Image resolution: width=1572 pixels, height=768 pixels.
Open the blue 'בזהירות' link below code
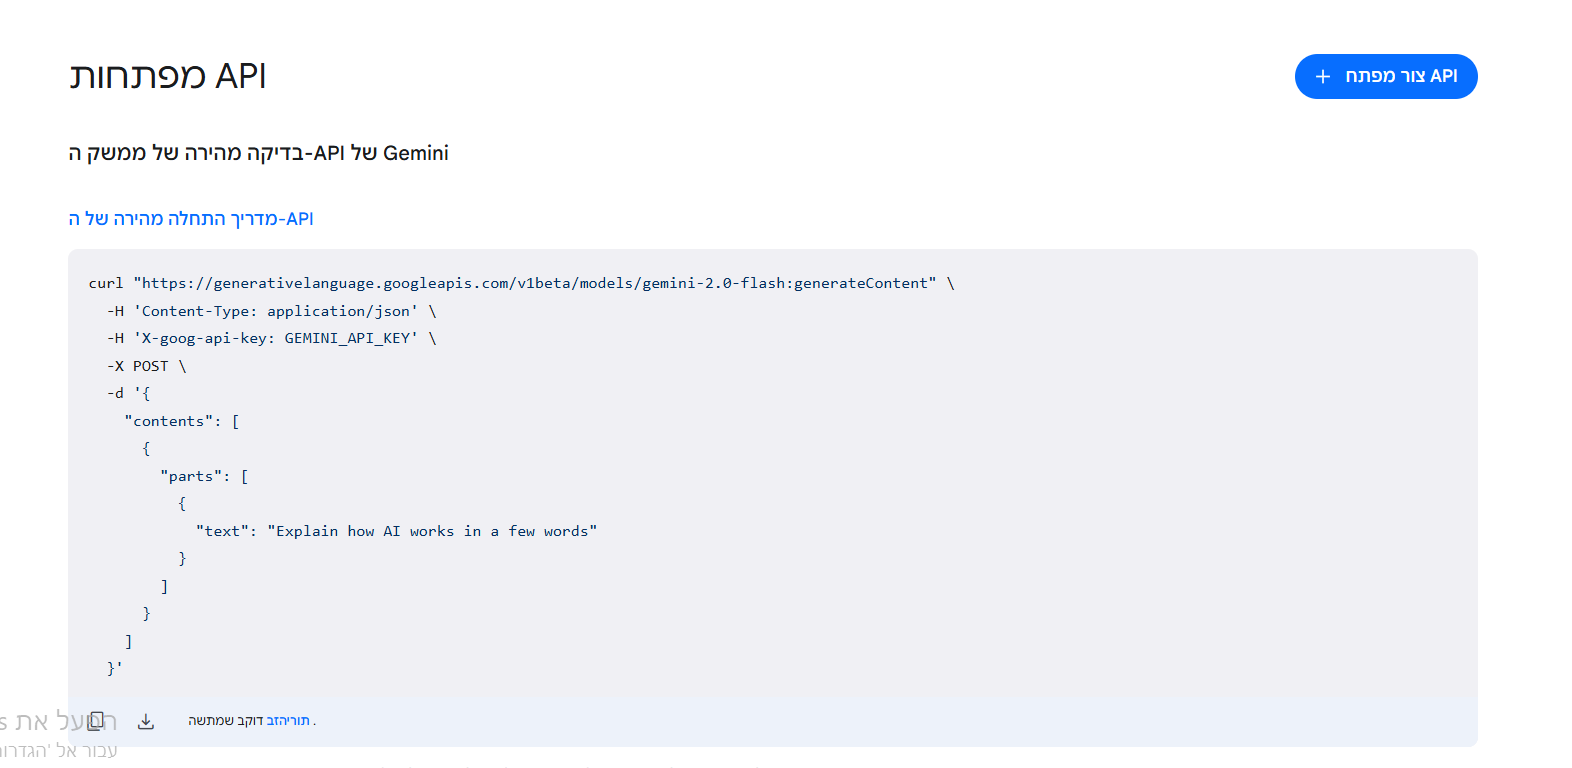point(288,721)
